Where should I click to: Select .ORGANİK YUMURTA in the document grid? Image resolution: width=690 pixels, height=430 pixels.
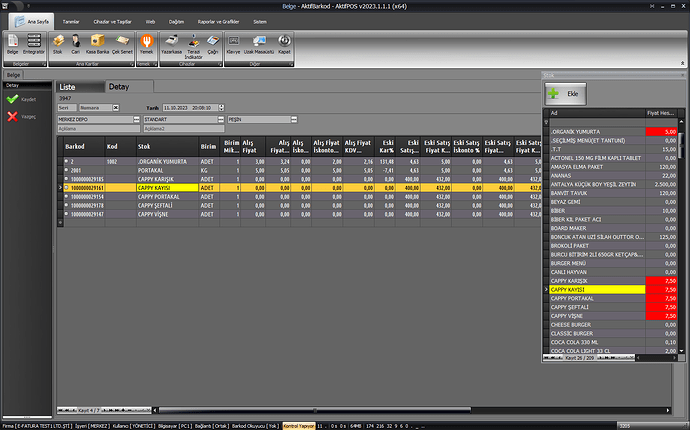(x=167, y=162)
